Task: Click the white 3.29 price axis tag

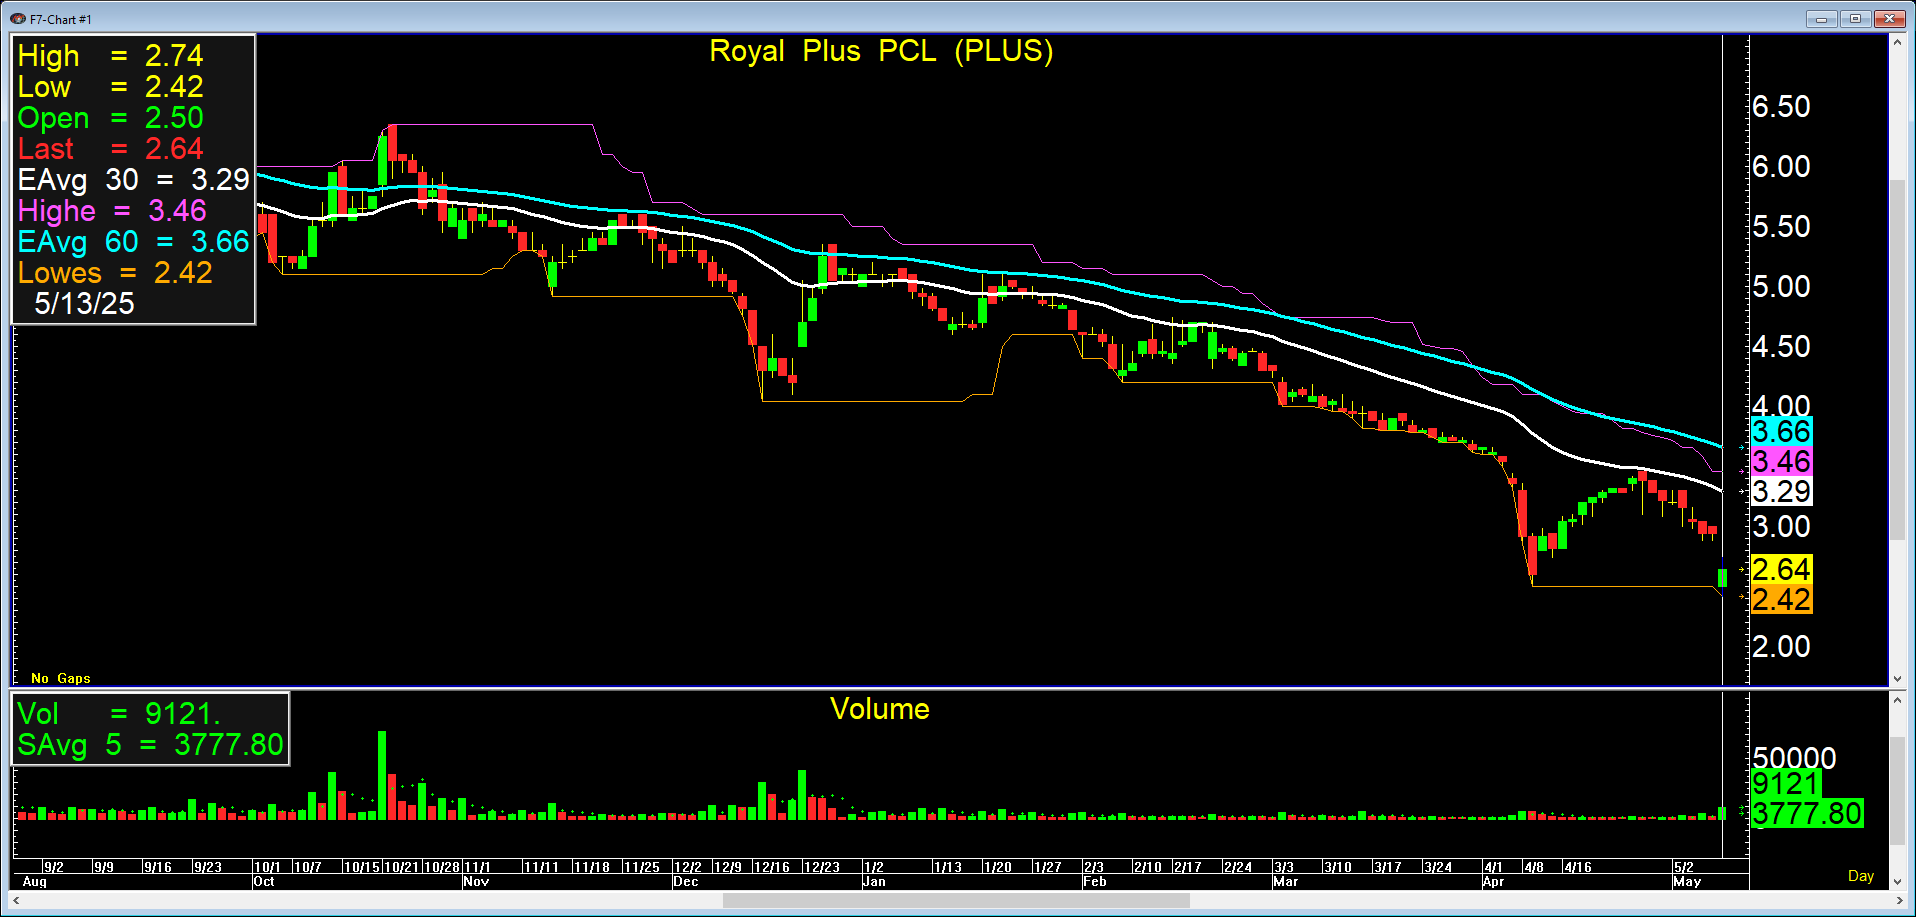Action: [x=1781, y=491]
